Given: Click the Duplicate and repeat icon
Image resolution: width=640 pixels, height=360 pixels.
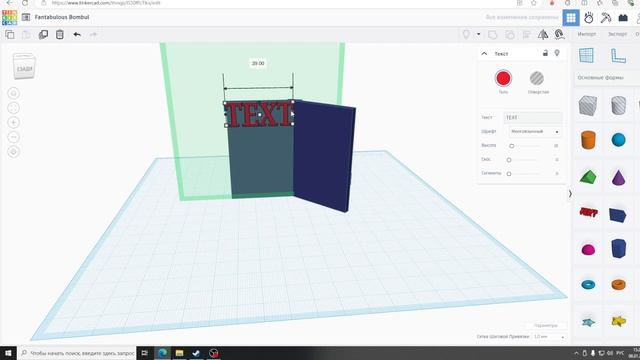Looking at the screenshot, I should 43,35.
